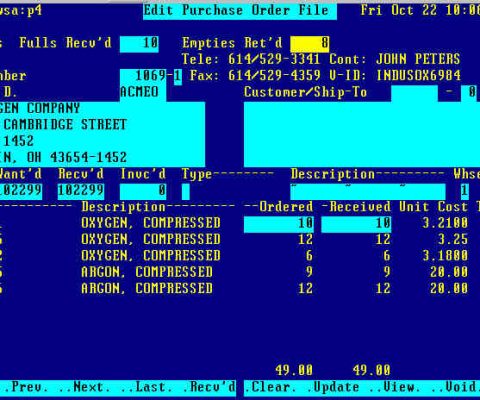Click the Customer/Ship-To code field
This screenshot has height=400, width=480.
(x=414, y=93)
